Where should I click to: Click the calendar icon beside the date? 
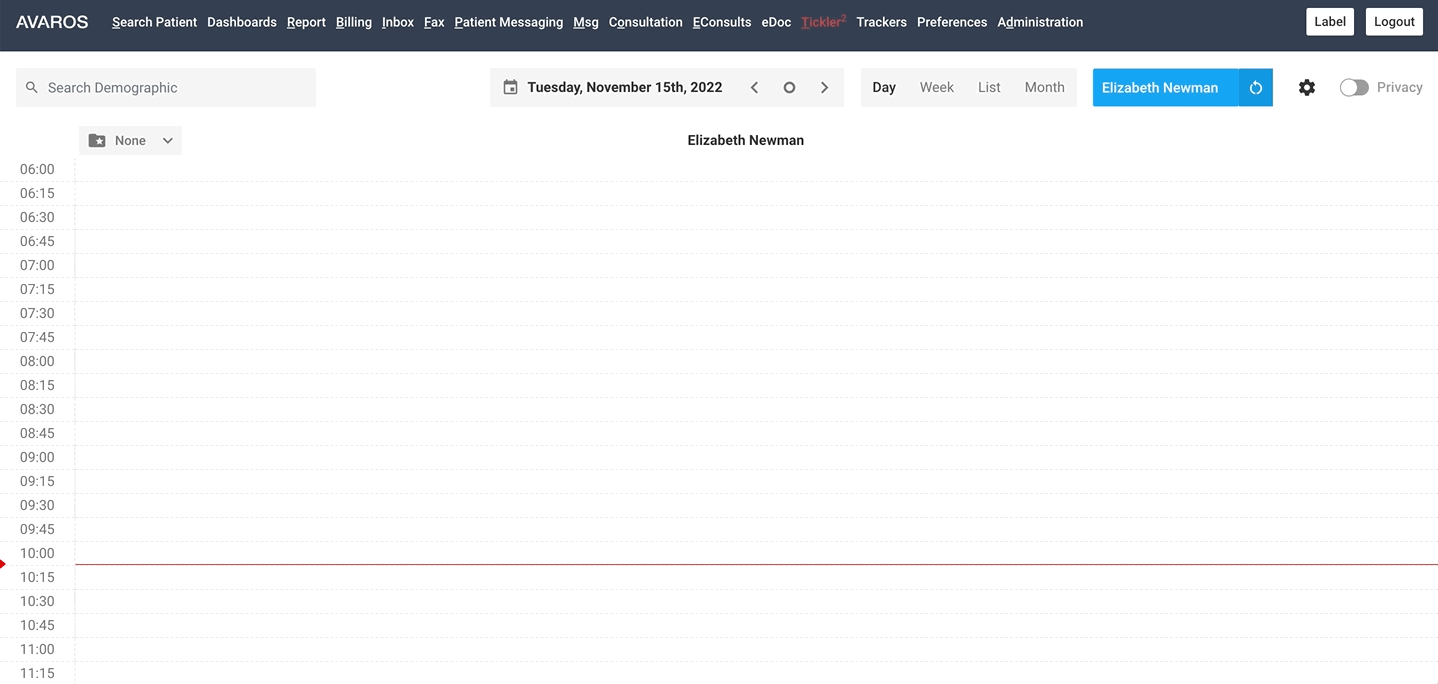[511, 87]
